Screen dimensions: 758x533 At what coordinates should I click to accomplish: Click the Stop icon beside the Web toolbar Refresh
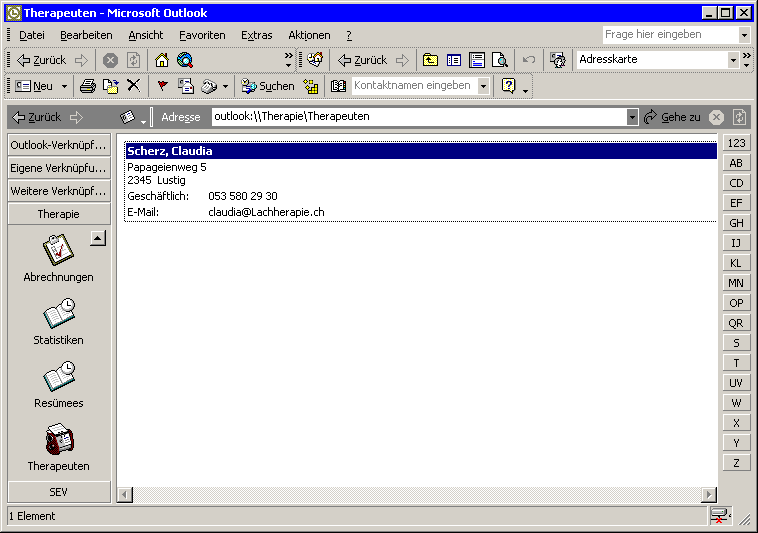(x=110, y=60)
